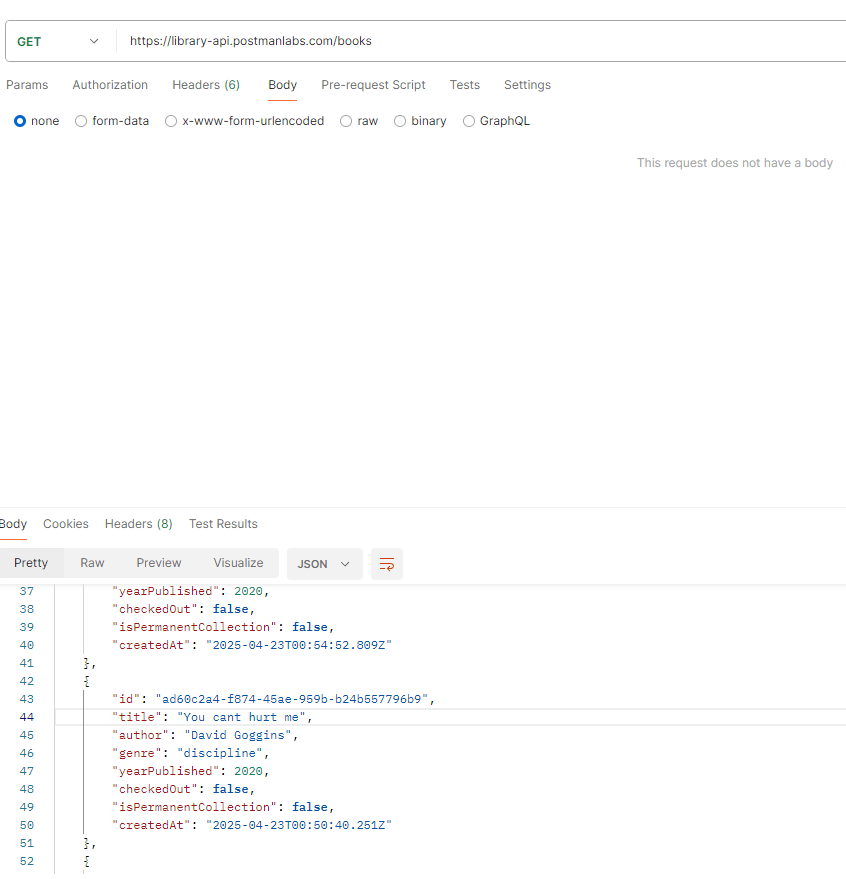Switch response view to Raw
The image size is (846, 879).
point(92,563)
